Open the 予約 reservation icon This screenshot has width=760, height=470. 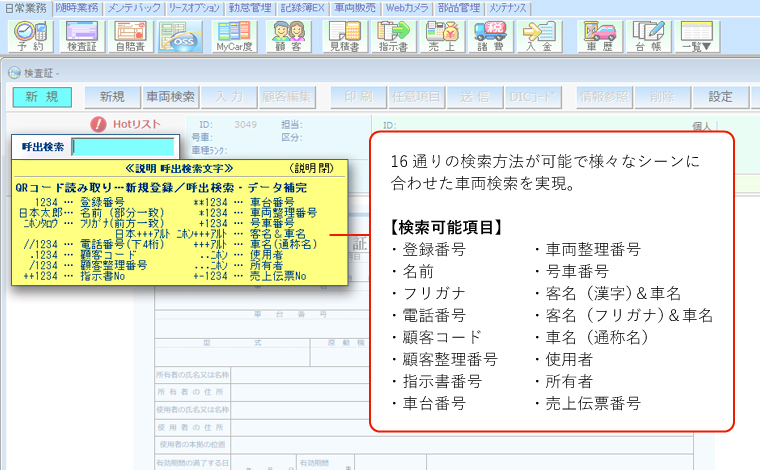31,36
